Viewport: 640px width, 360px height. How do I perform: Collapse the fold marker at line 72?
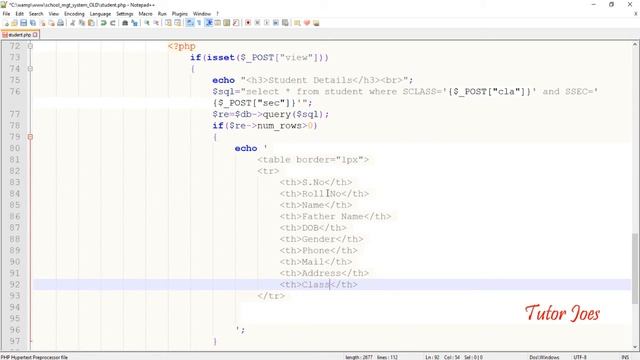coord(30,46)
